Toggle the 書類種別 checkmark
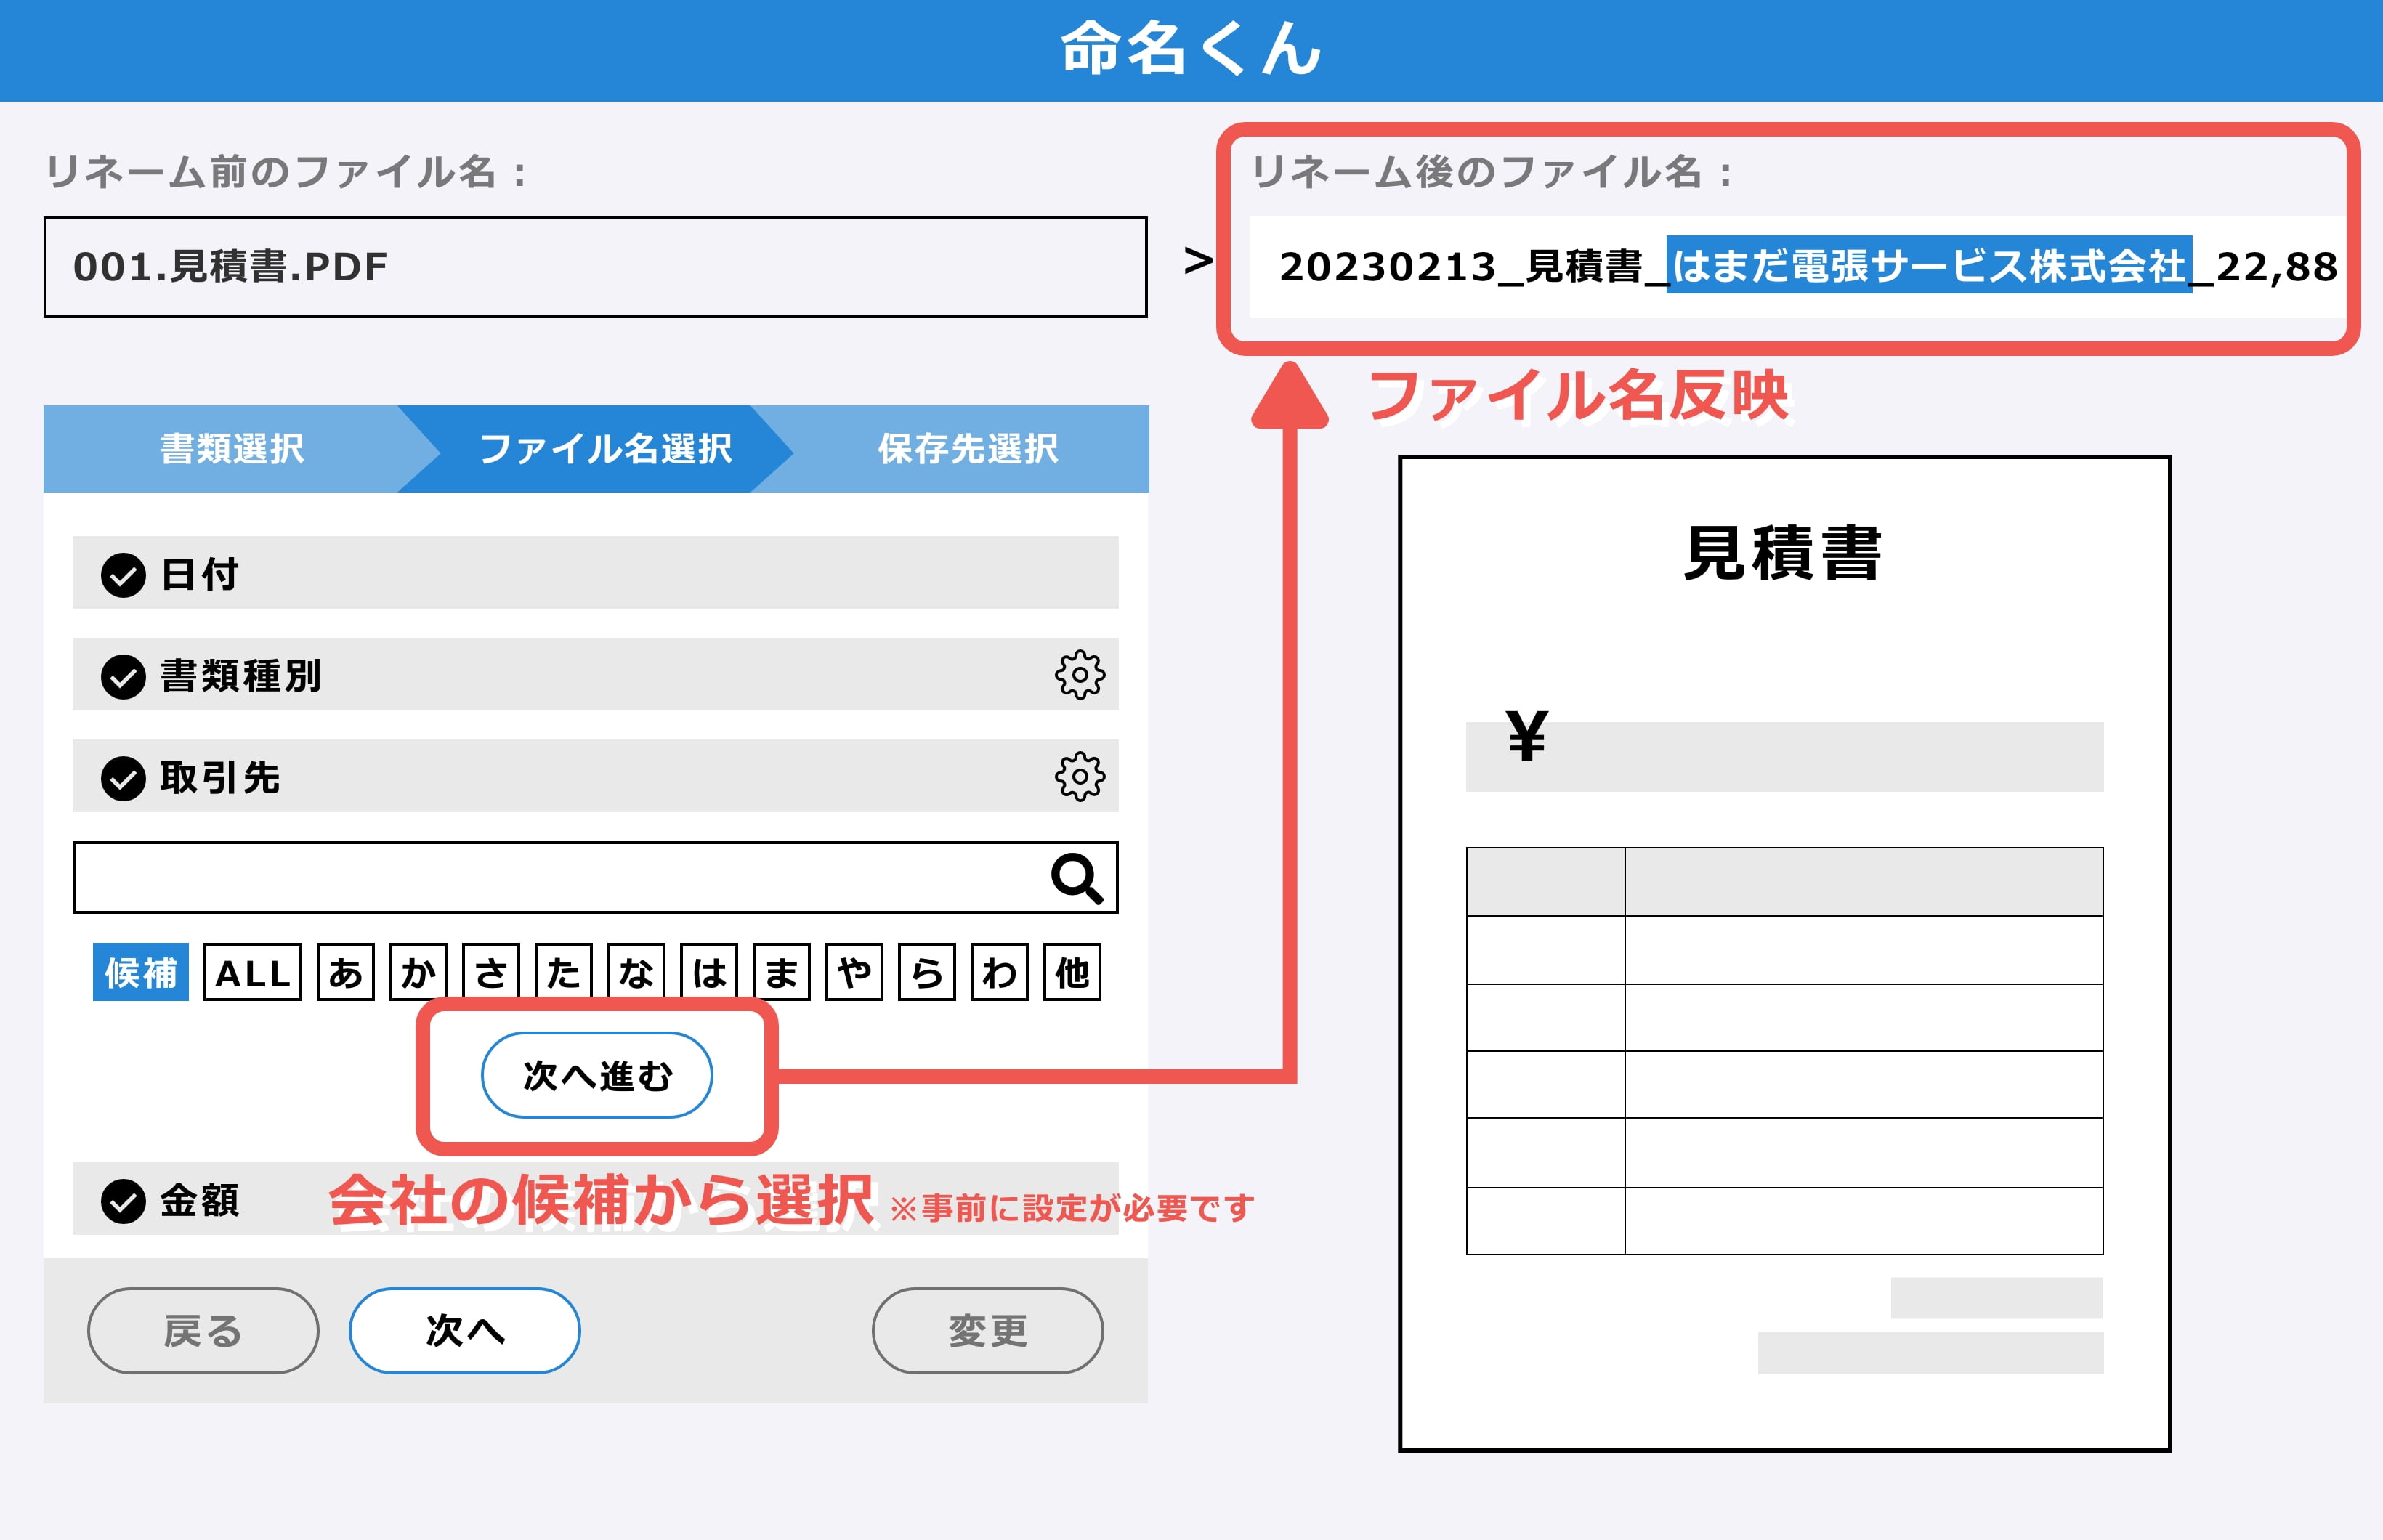This screenshot has height=1540, width=2383. point(124,677)
